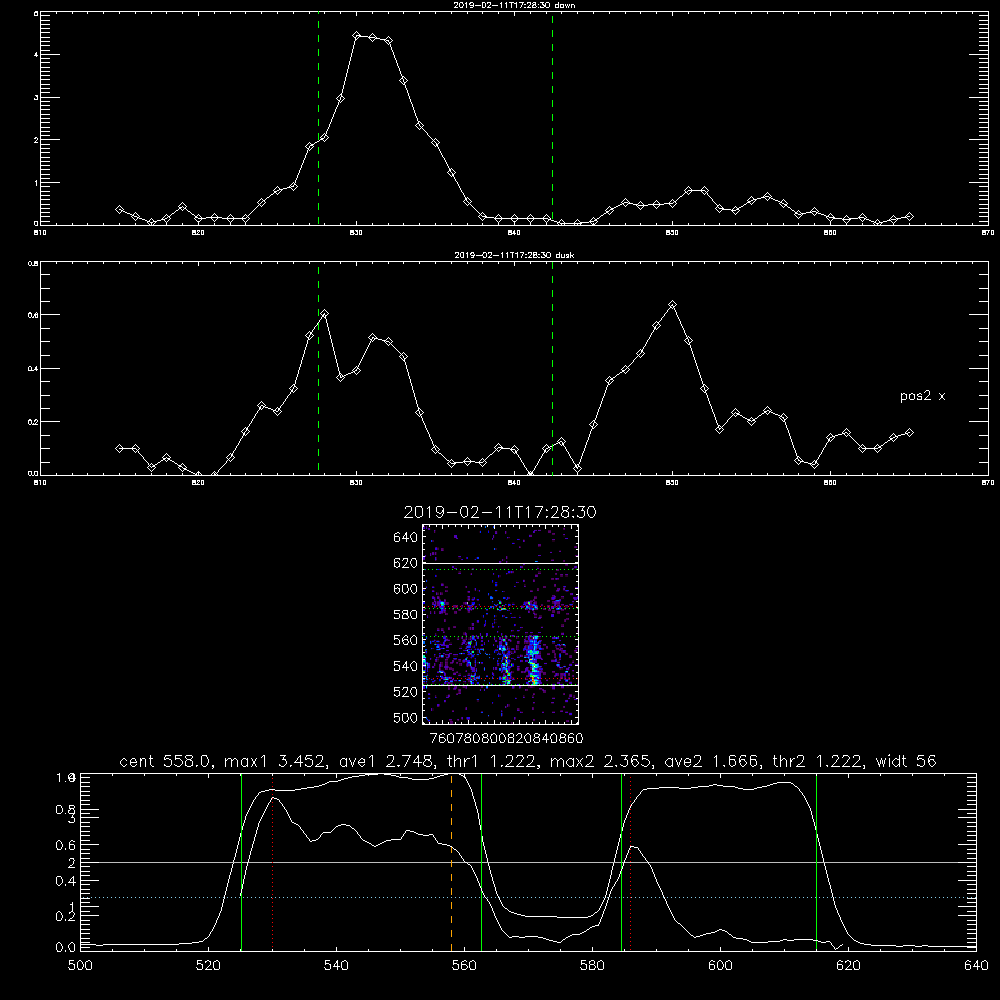This screenshot has height=1000, width=1000.
Task: Click bottom plot x-axis label 540
Action: click(336, 966)
